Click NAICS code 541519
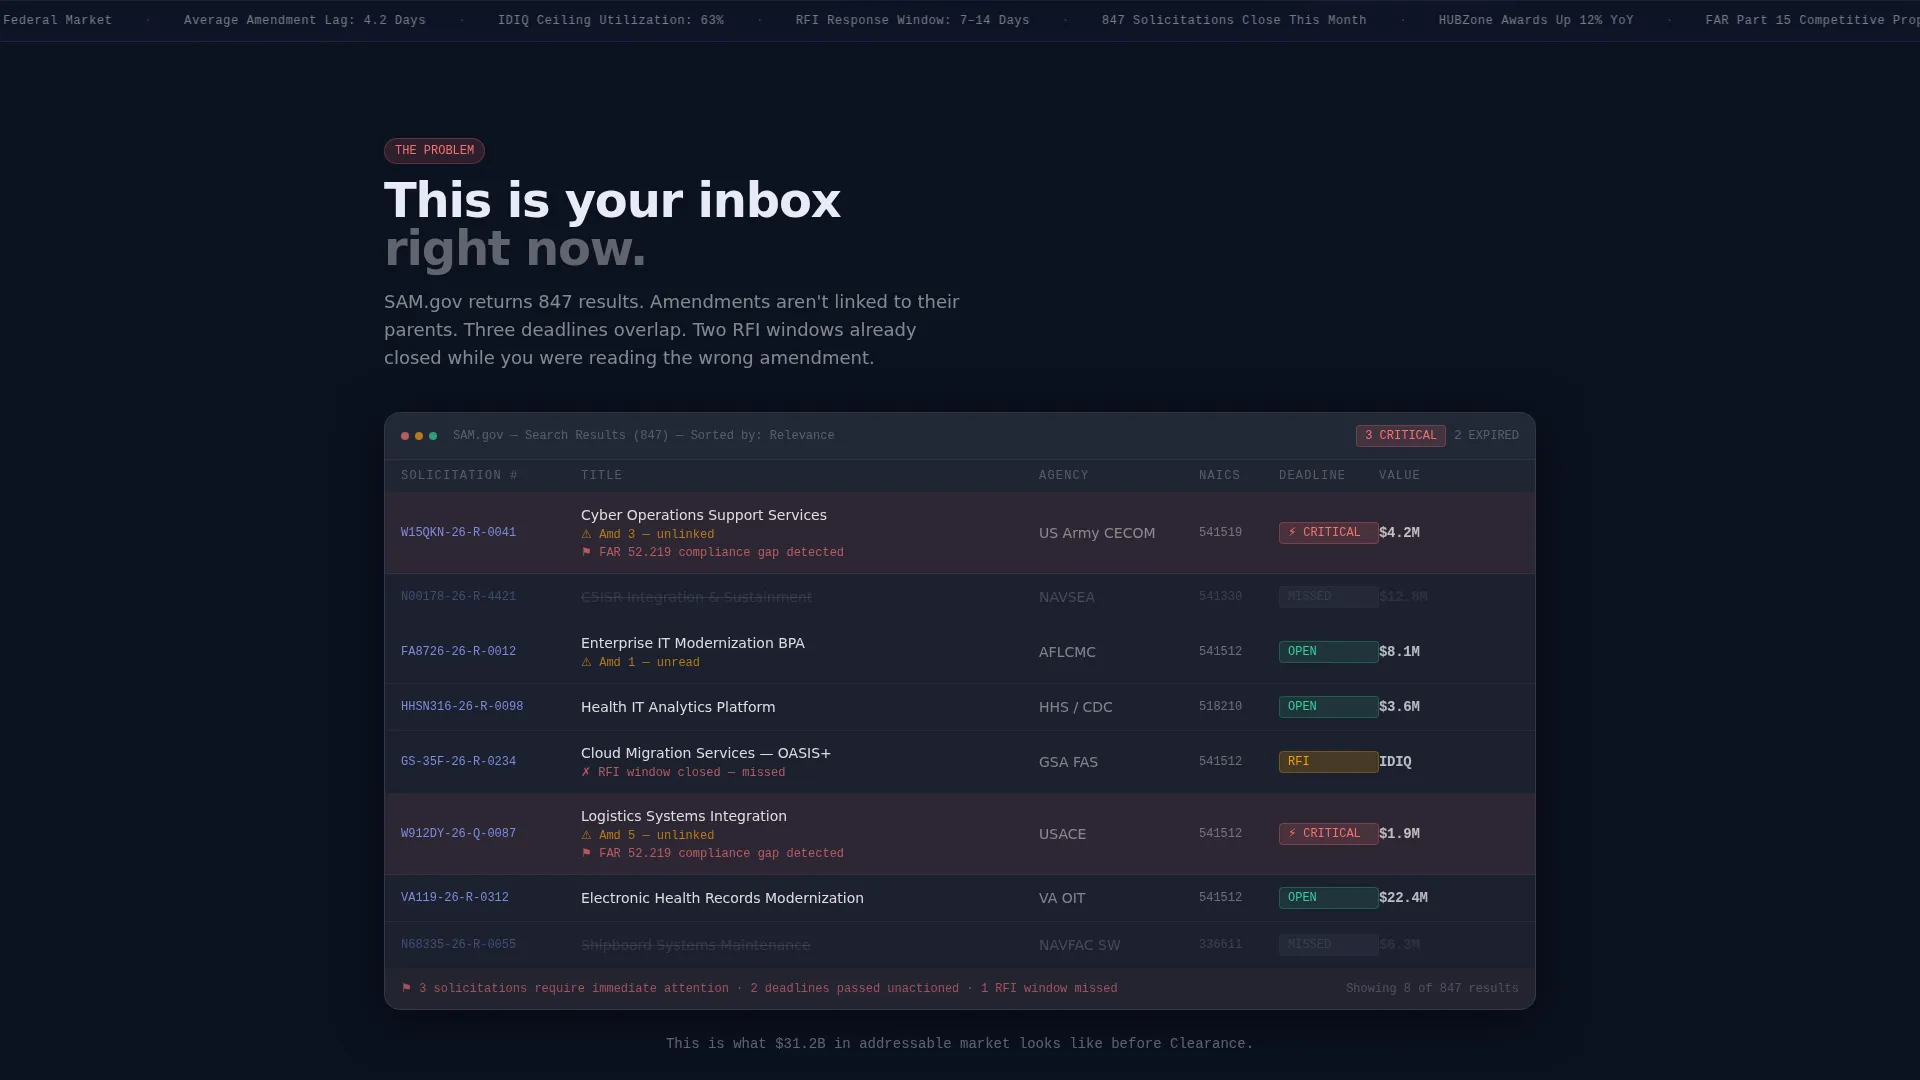Screen dimensions: 1920x1080 click(x=1220, y=533)
